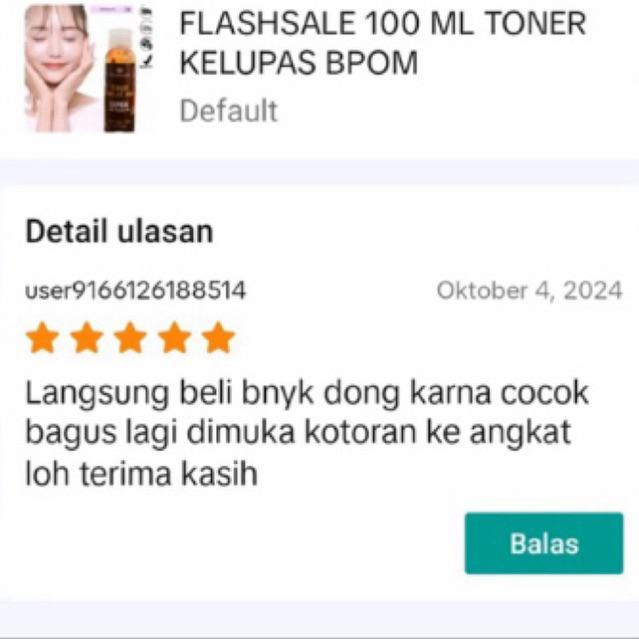Click the first orange rating star
The height and width of the screenshot is (639, 639).
(x=42, y=337)
